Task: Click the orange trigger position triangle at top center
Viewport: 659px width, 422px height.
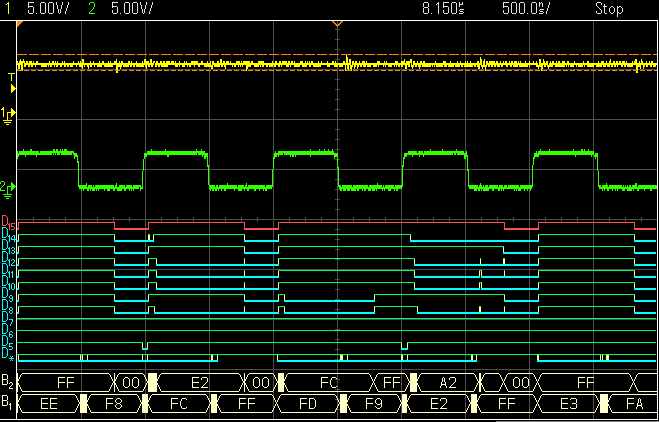Action: pos(337,23)
